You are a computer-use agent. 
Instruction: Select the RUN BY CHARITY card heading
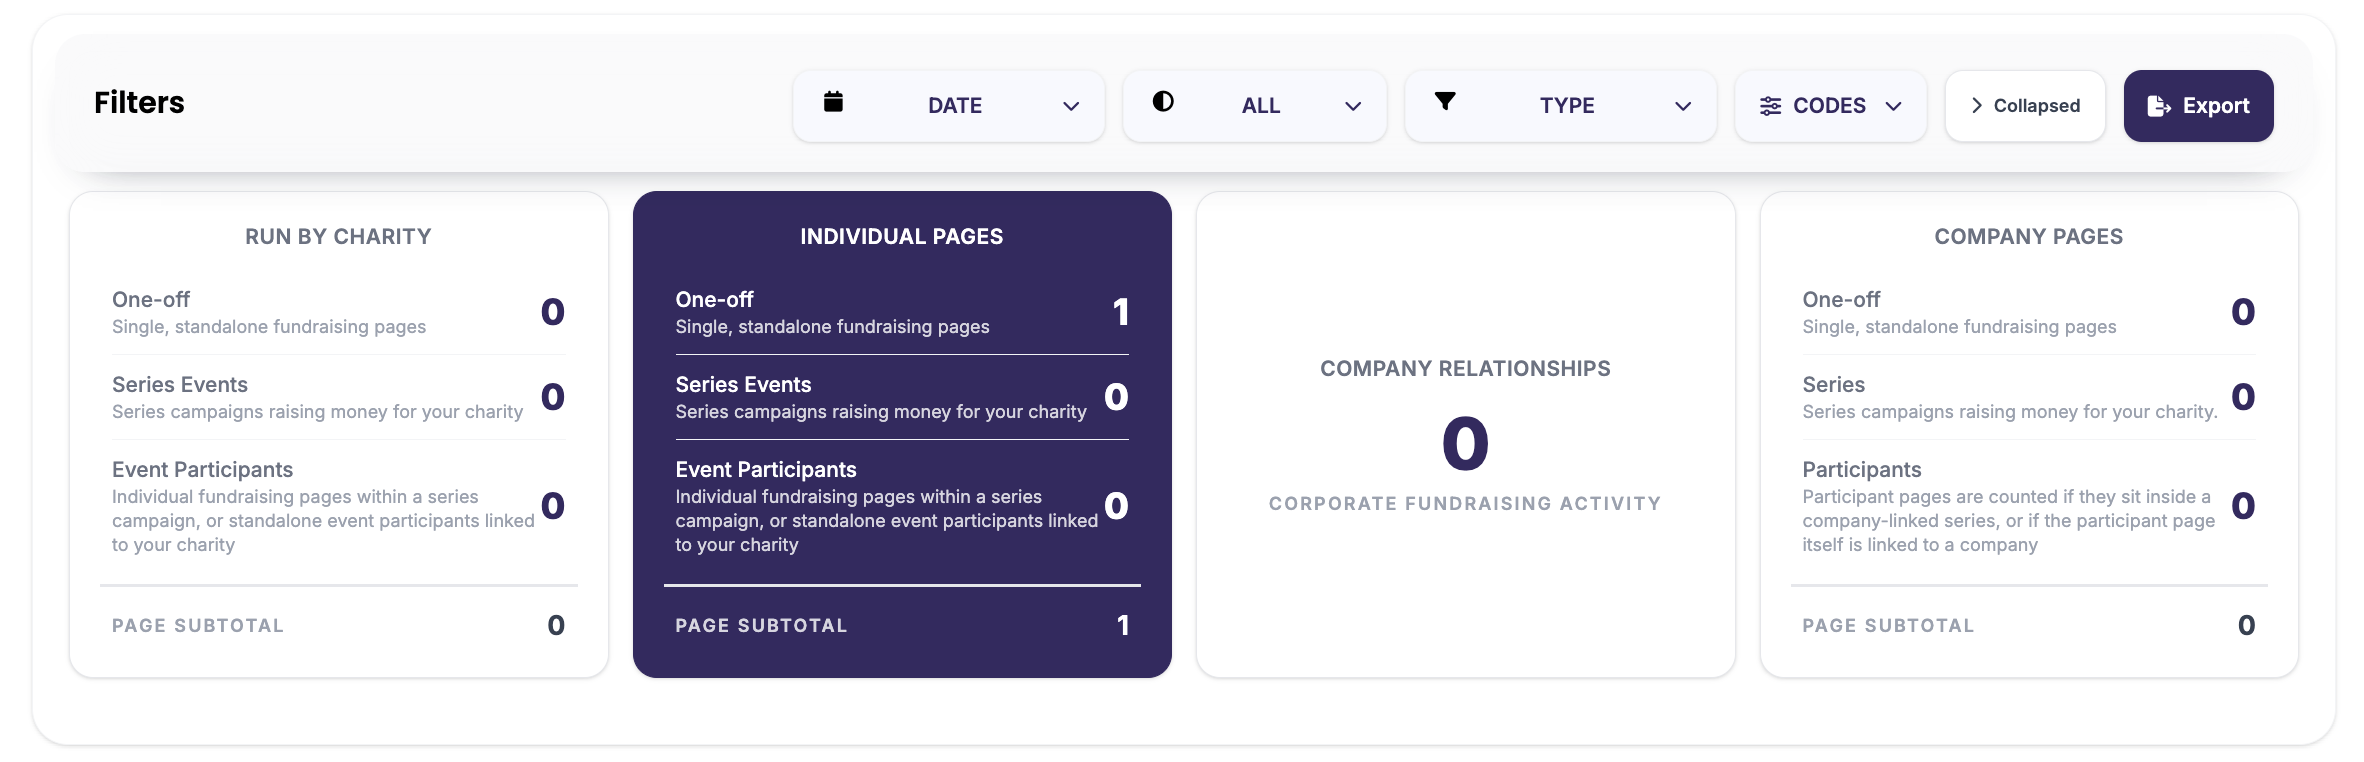point(338,237)
